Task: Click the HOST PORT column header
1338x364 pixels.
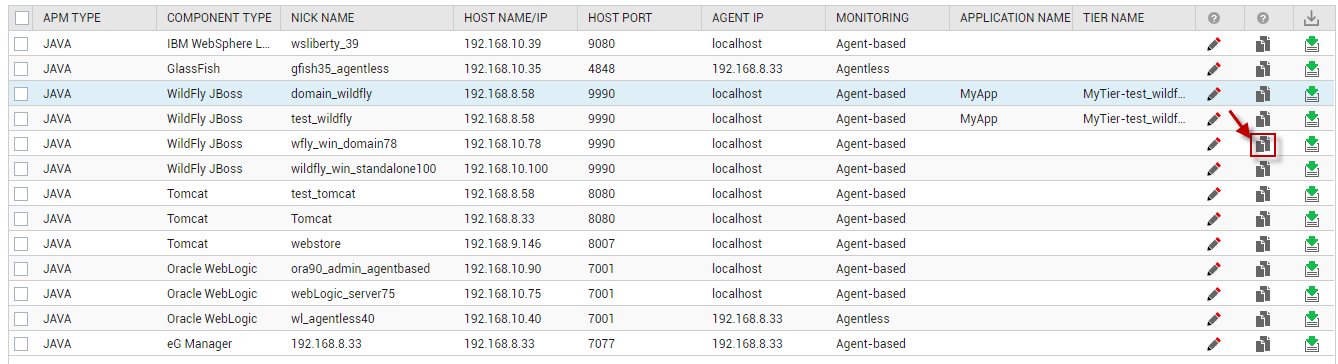Action: pos(620,18)
